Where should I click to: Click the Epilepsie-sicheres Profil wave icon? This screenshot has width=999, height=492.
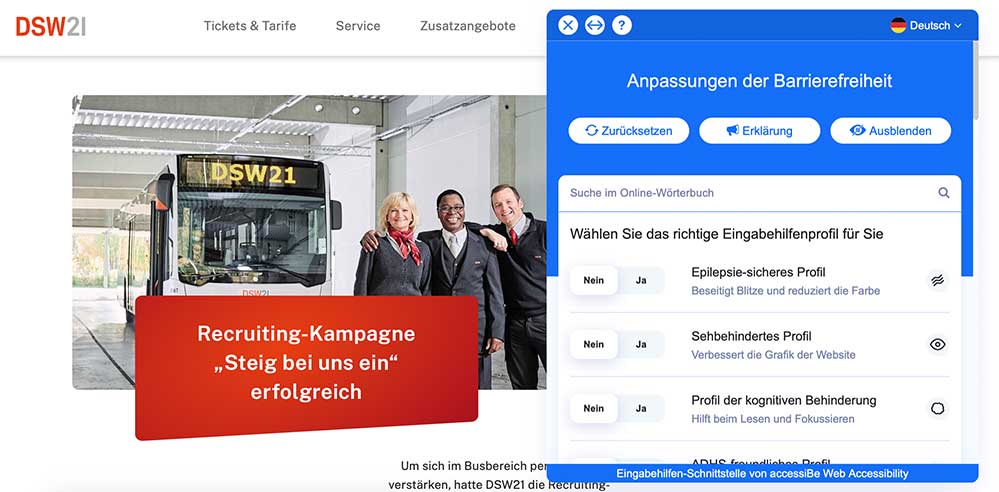click(937, 280)
